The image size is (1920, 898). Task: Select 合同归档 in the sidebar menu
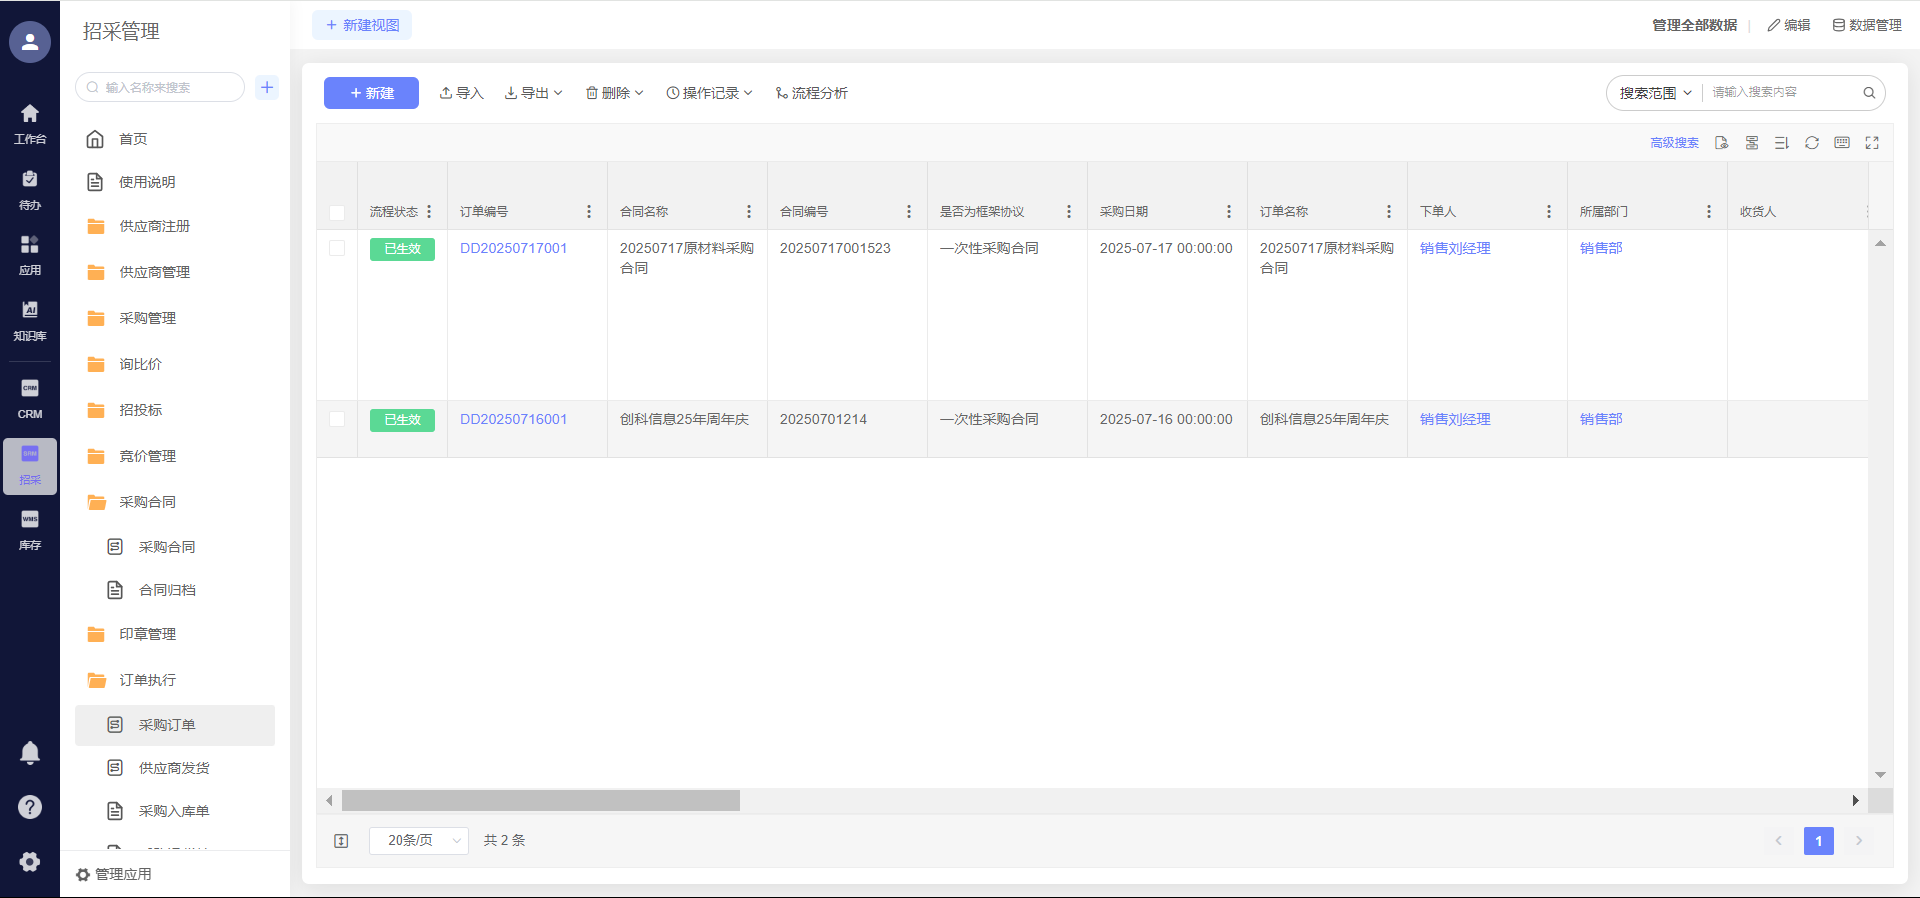(167, 590)
